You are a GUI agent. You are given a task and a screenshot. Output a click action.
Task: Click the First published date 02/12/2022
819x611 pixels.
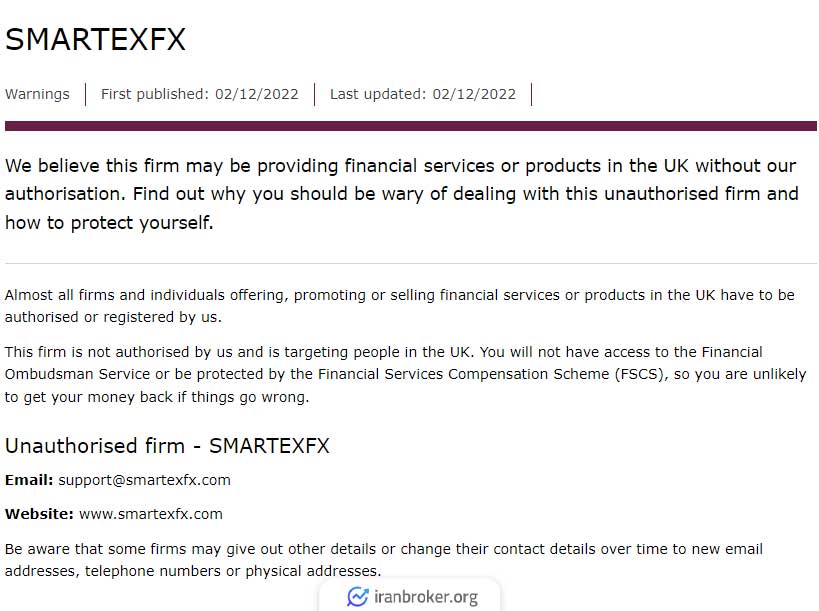pos(256,94)
